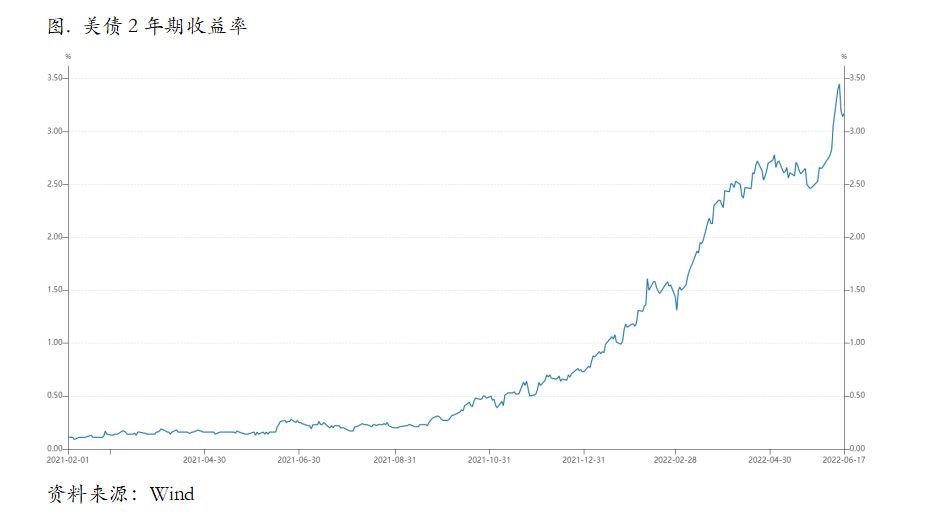Click the % unit above left axis
The image size is (940, 516).
click(68, 57)
